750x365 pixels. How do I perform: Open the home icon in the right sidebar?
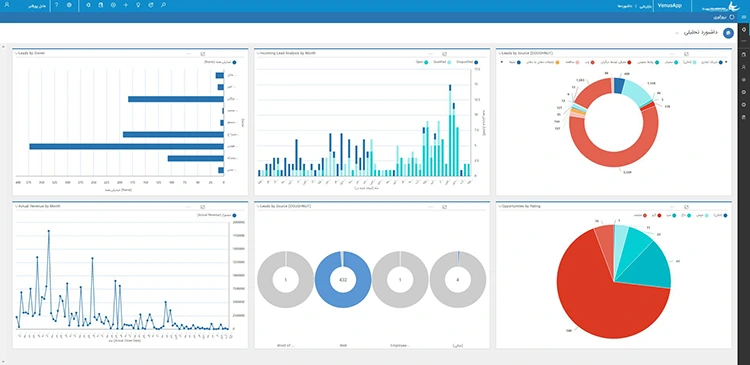(x=743, y=55)
